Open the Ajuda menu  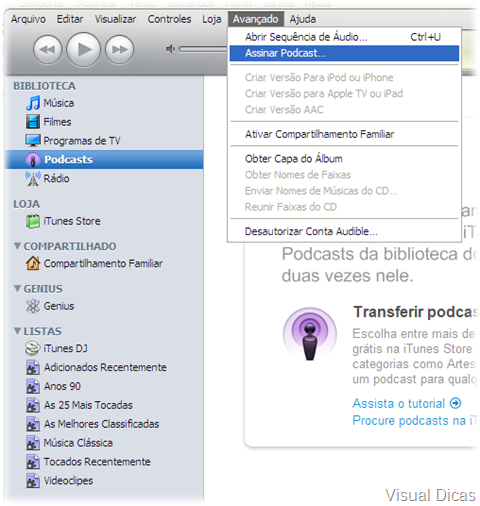(303, 19)
